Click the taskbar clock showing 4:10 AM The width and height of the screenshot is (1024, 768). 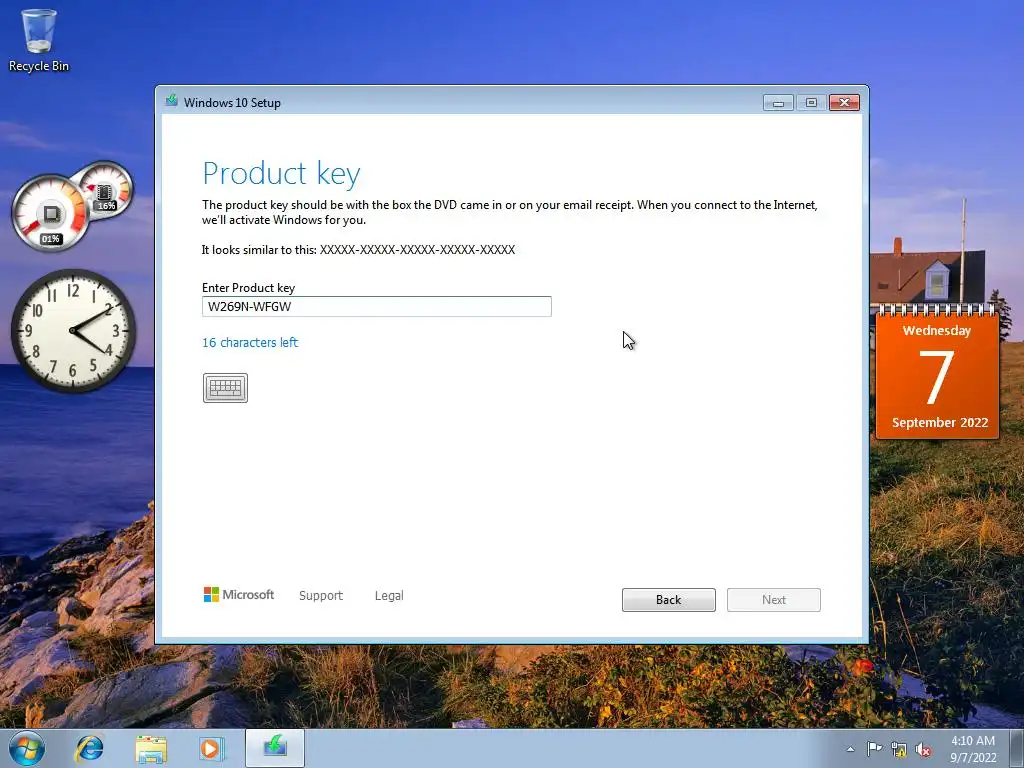pos(973,749)
